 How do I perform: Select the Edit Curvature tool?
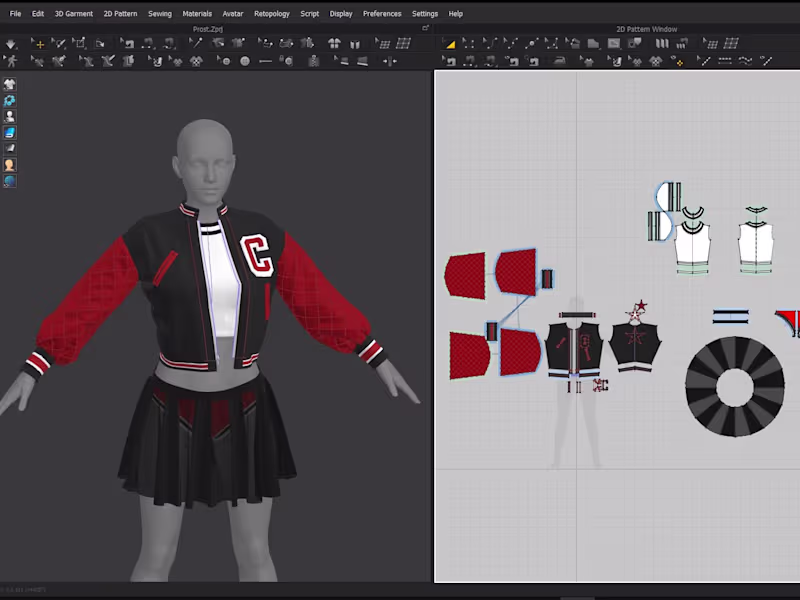(x=489, y=44)
